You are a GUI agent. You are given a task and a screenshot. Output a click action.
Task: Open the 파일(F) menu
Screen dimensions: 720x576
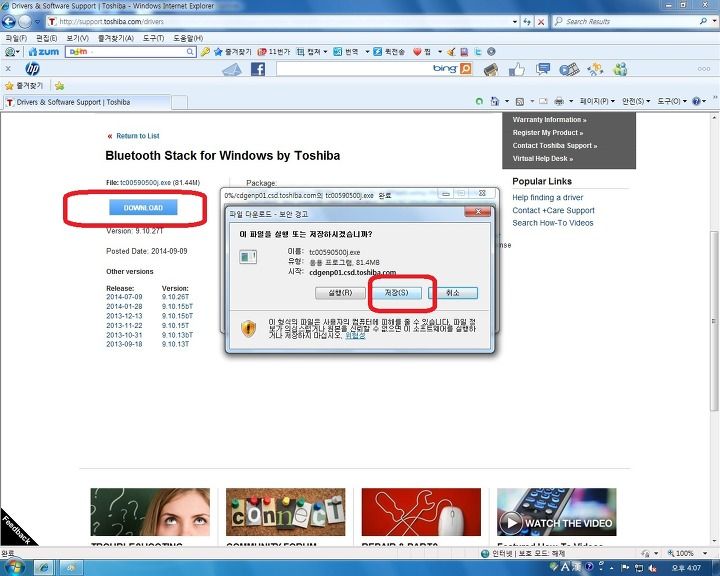[x=17, y=38]
